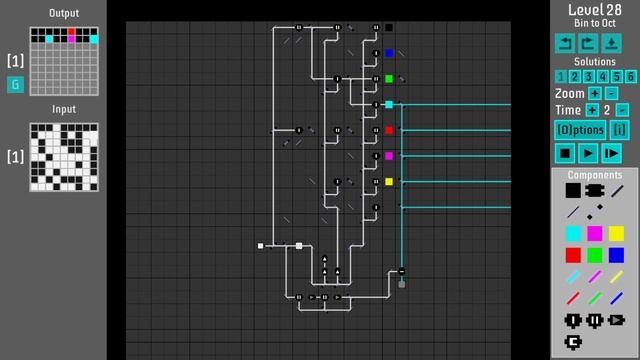
Task: Decrease zoom with the minus button
Action: click(x=611, y=93)
